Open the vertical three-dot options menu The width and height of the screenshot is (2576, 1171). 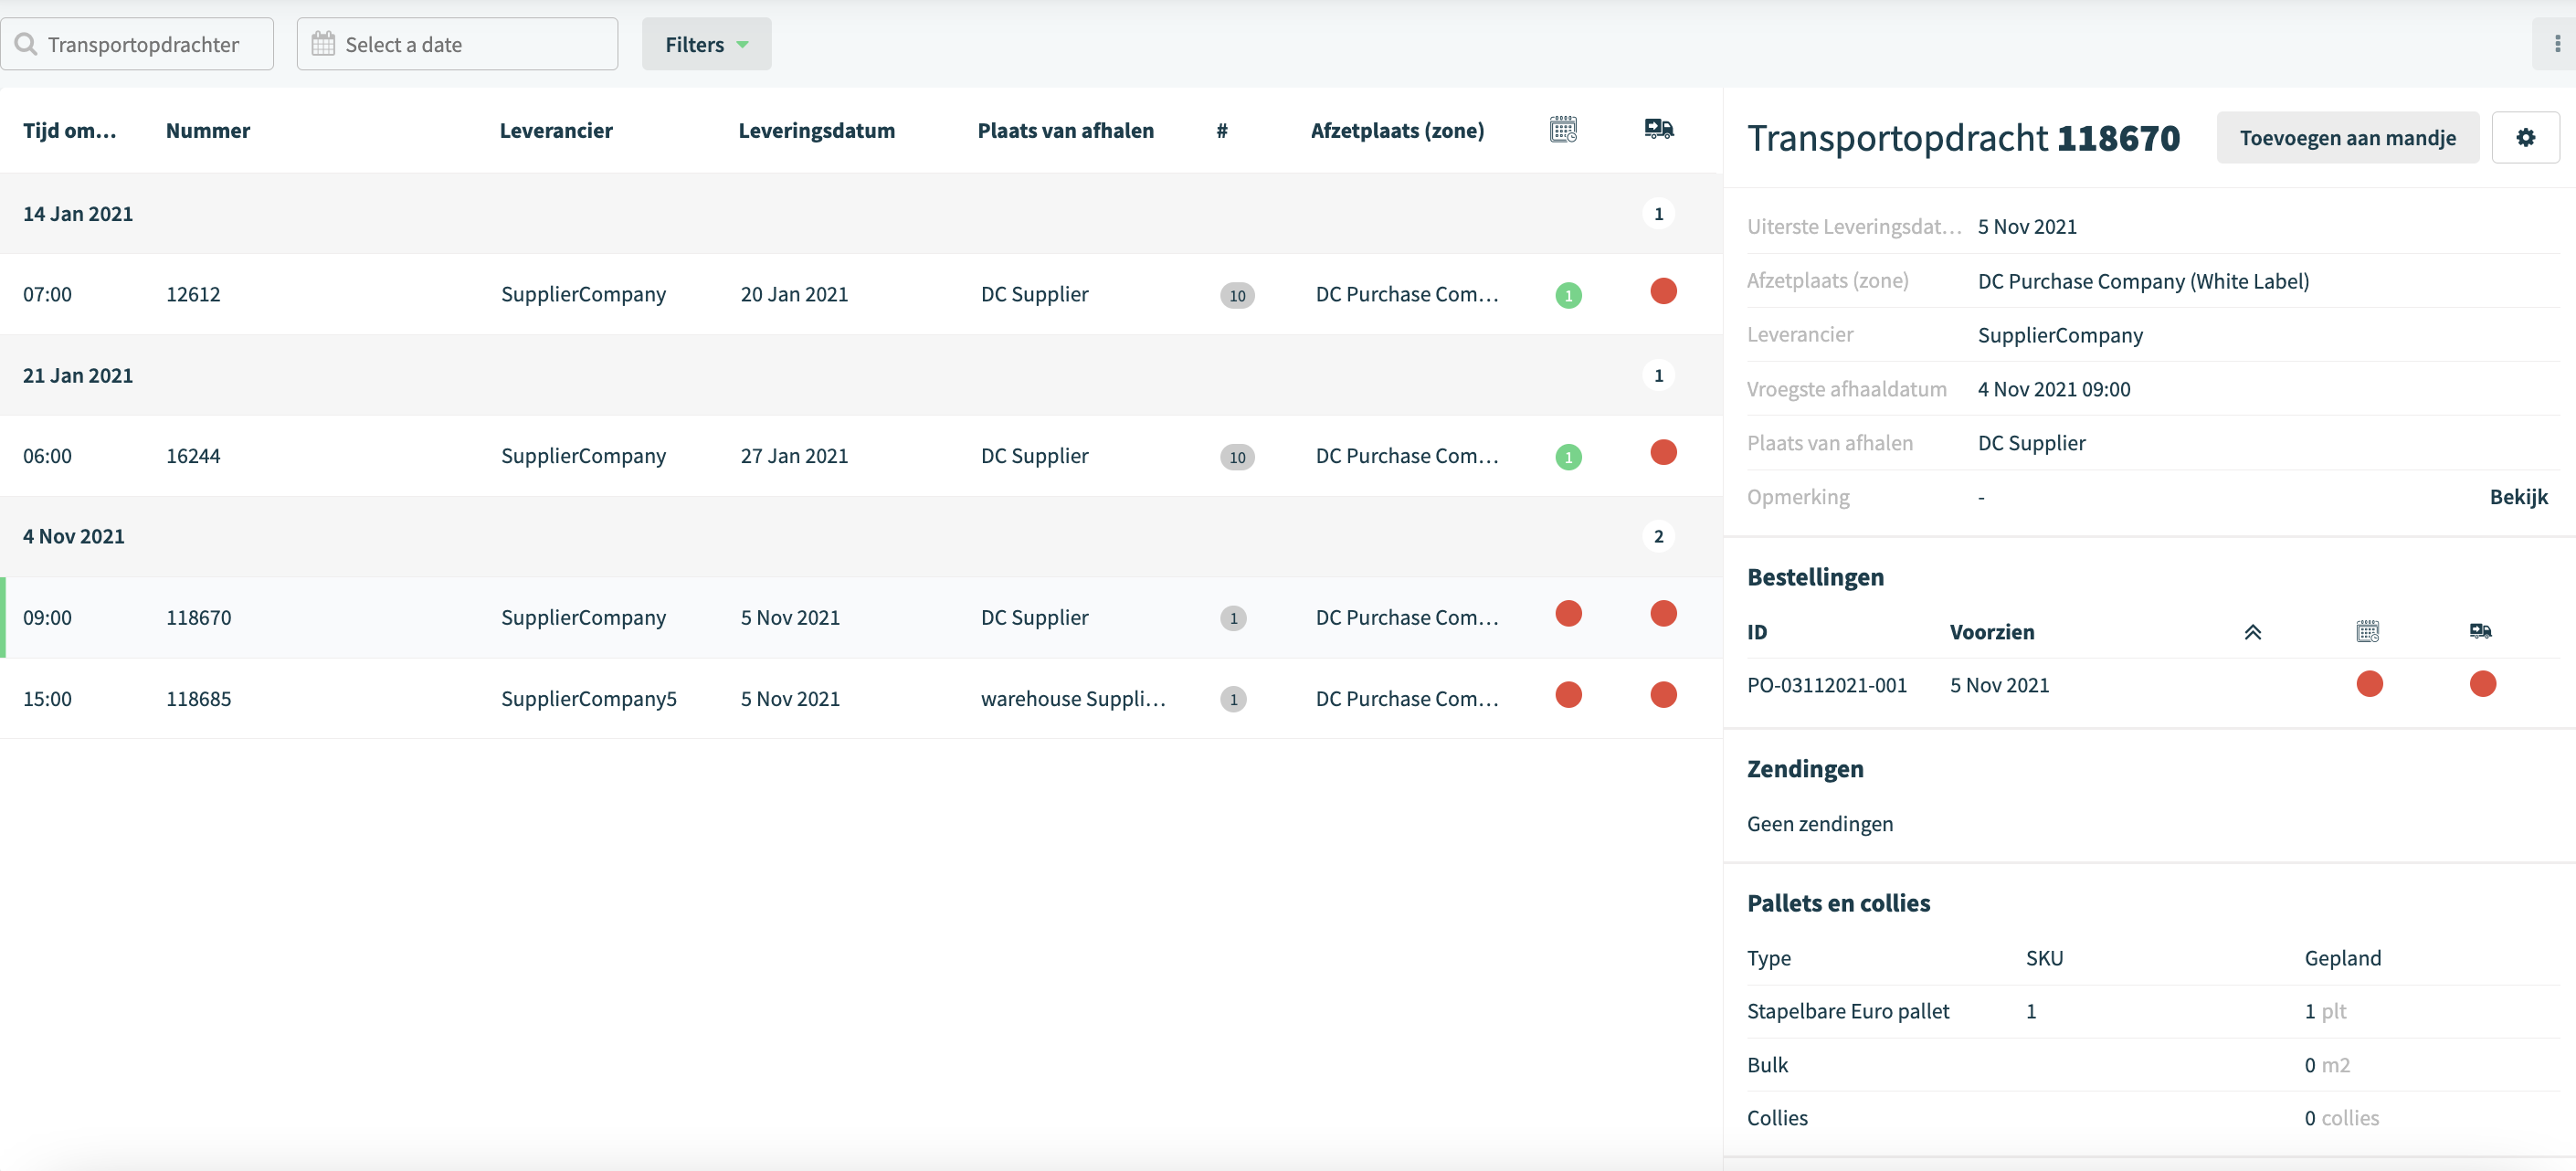pos(2557,44)
